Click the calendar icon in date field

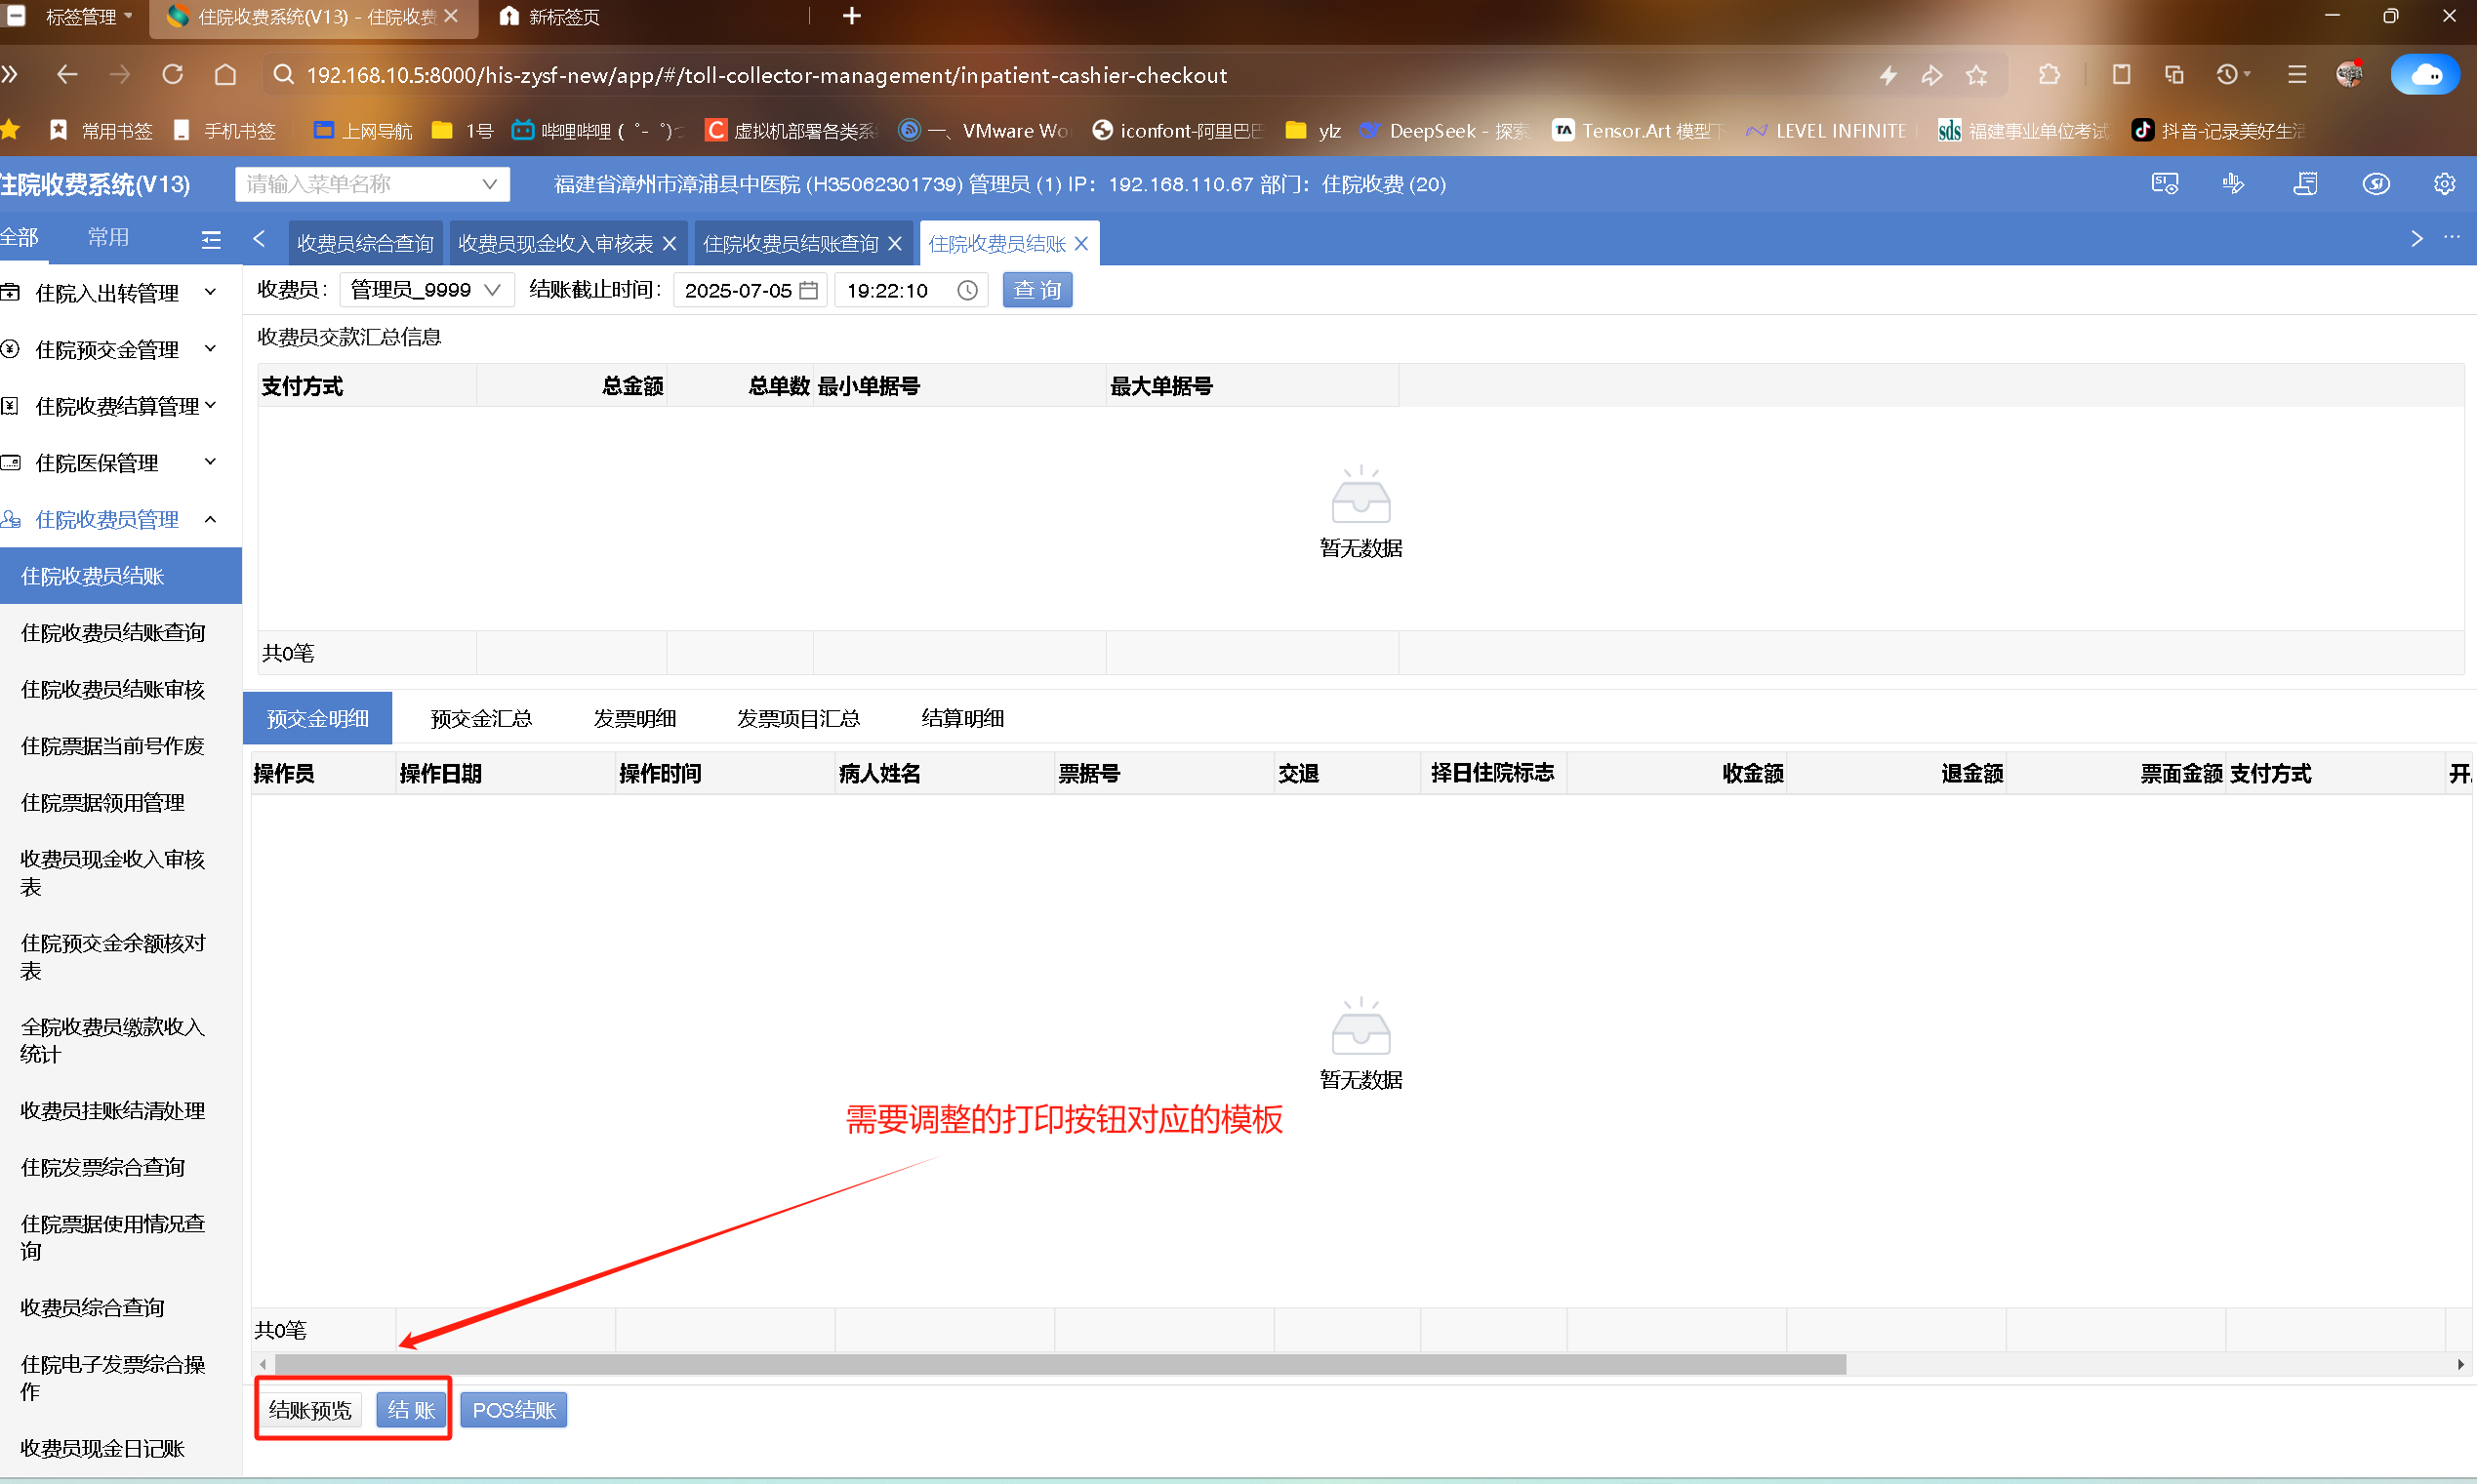pyautogui.click(x=809, y=290)
